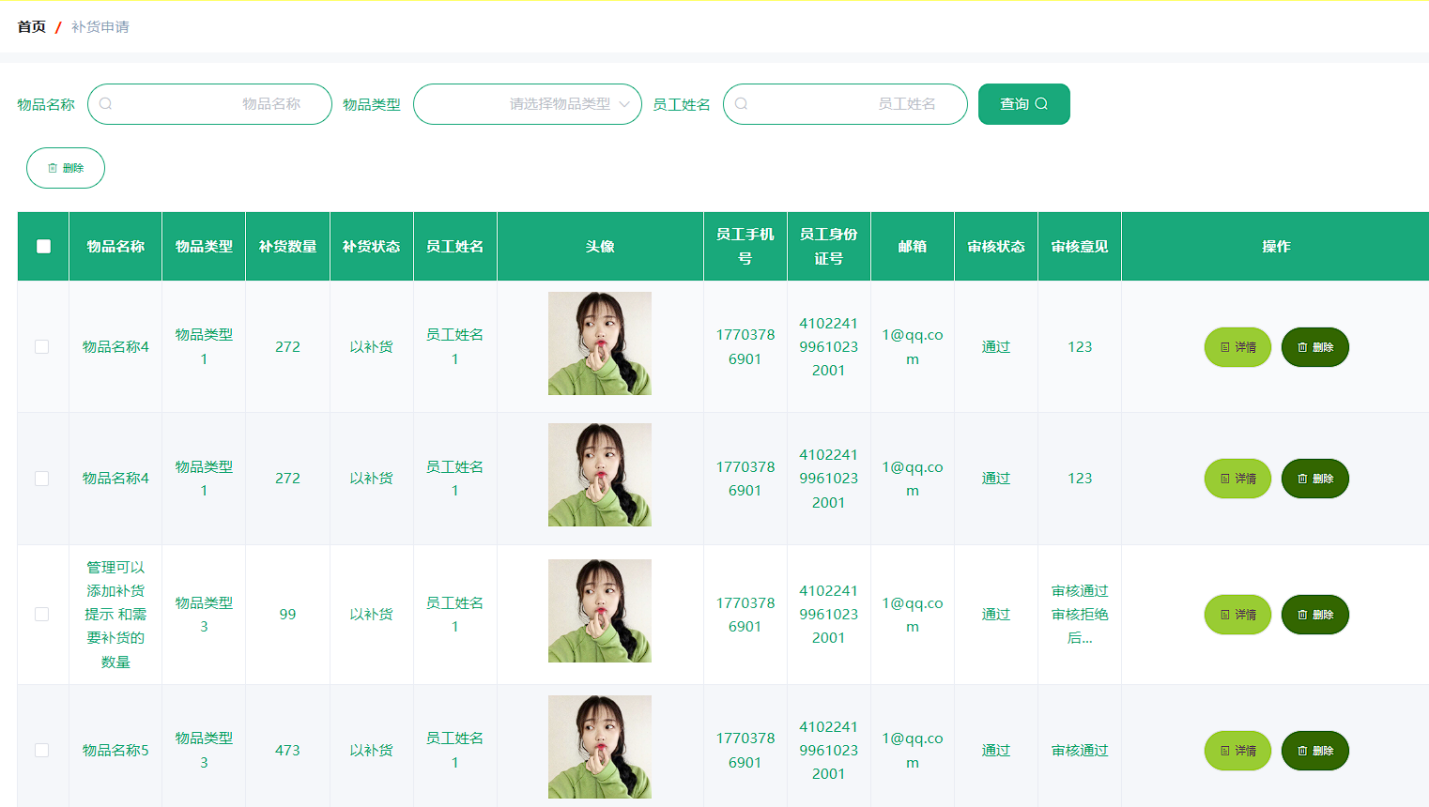Open 详情 for the first 物品名称4 row
1429x807 pixels.
pos(1237,347)
